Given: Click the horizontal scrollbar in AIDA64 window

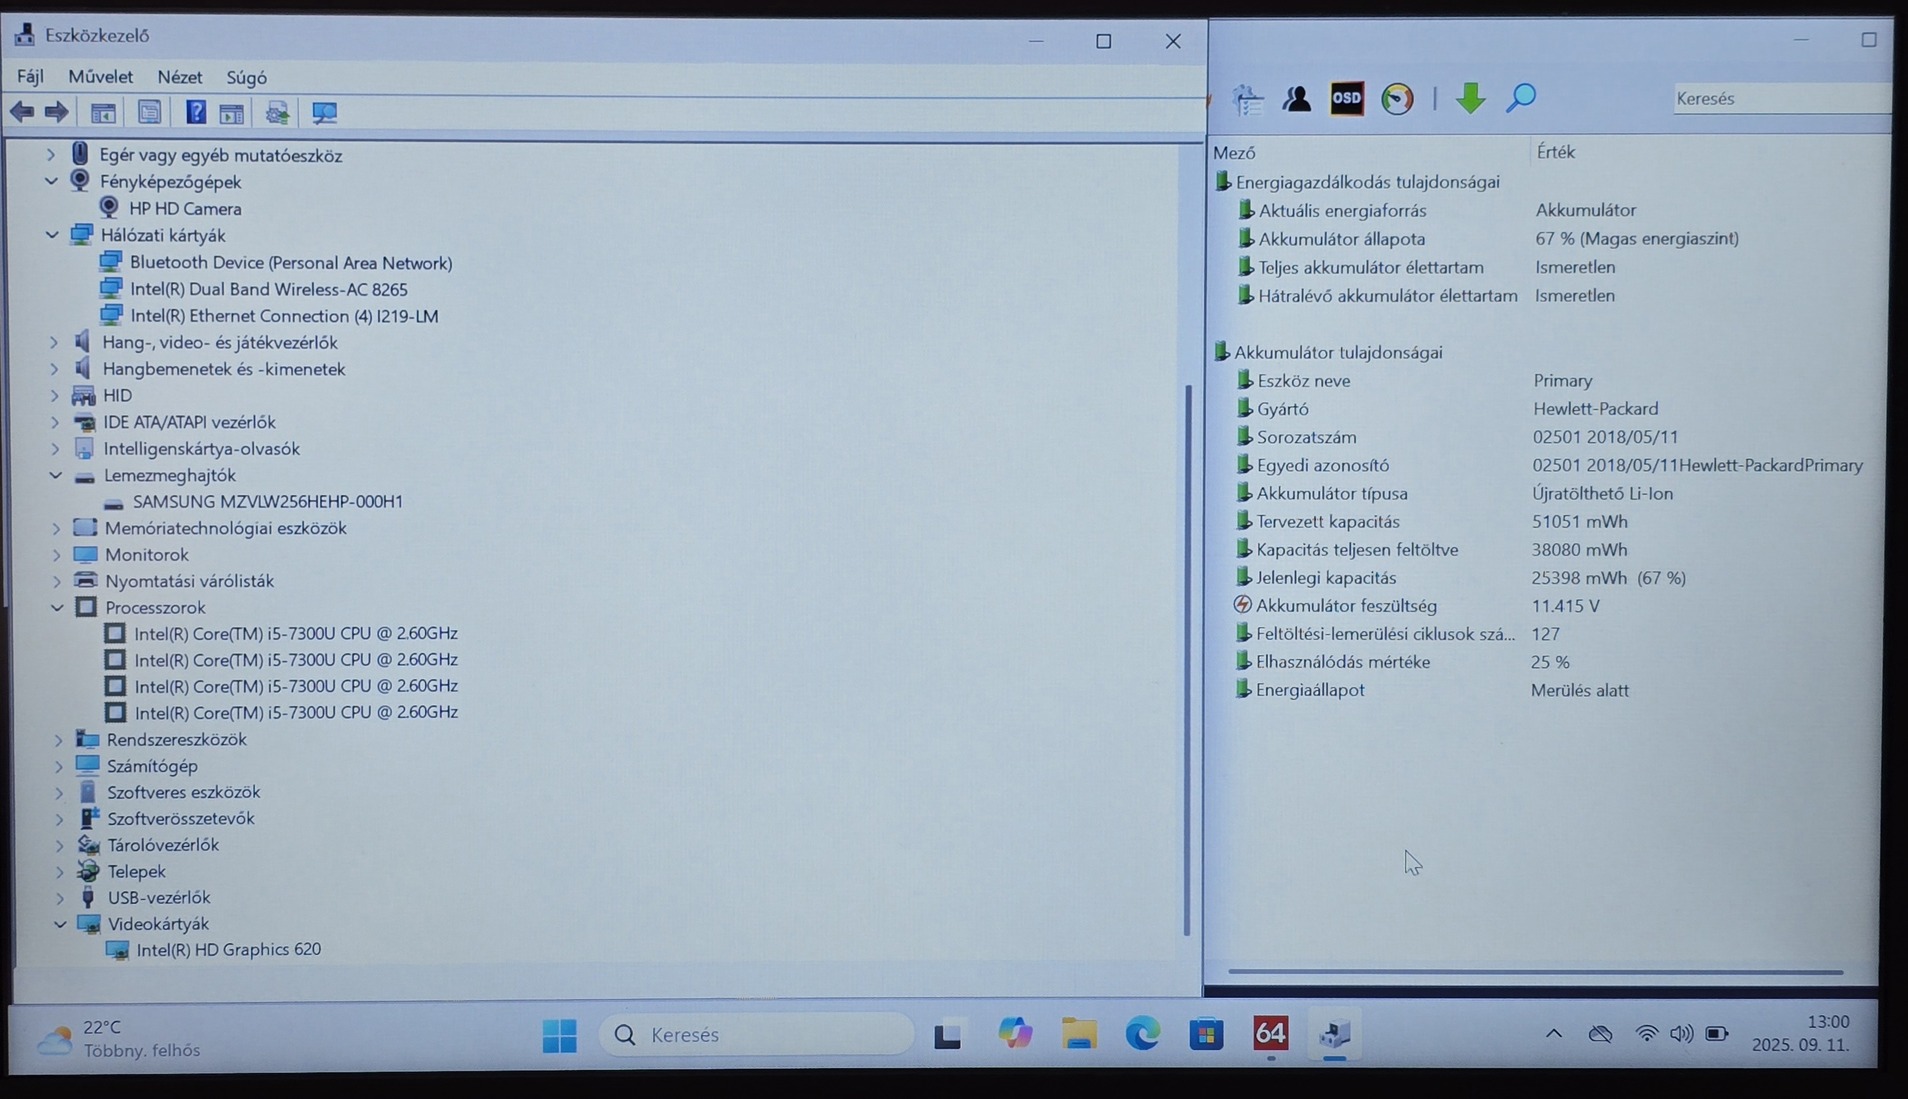Looking at the screenshot, I should tap(1535, 971).
